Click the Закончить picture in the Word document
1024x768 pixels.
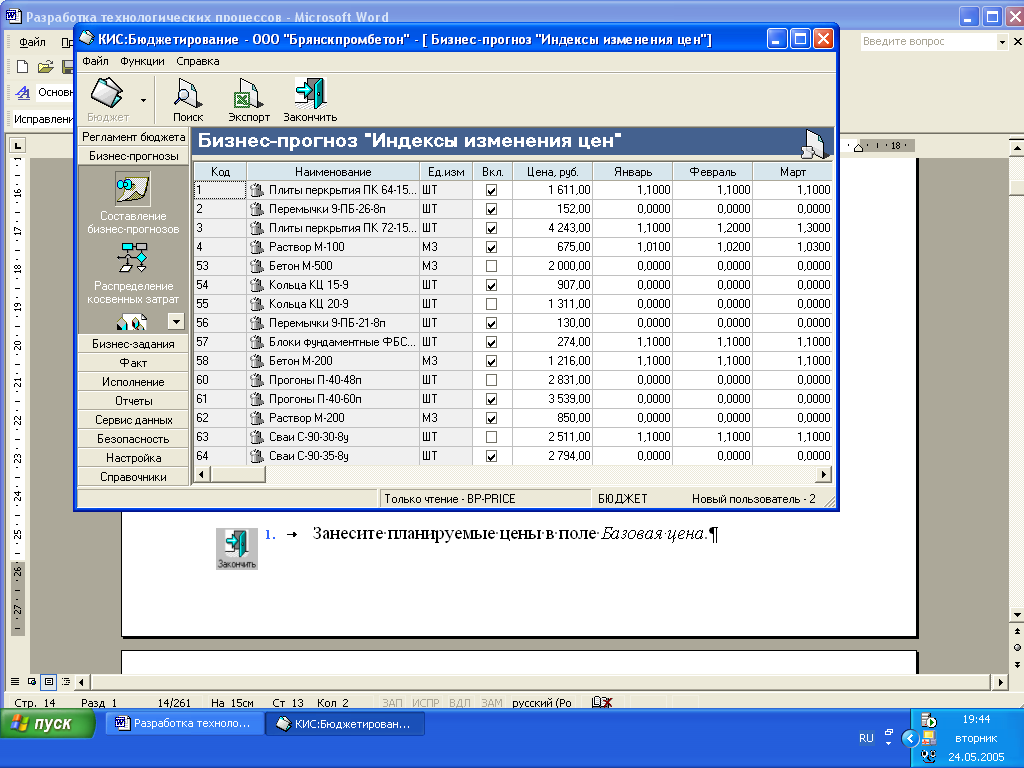coord(237,549)
